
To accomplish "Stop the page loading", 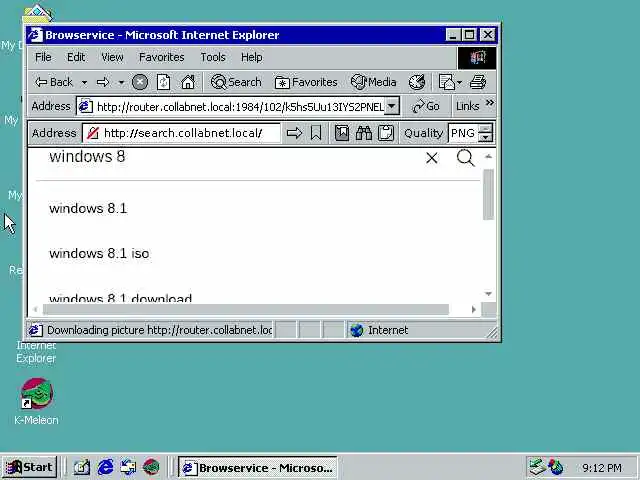I will click(x=140, y=82).
